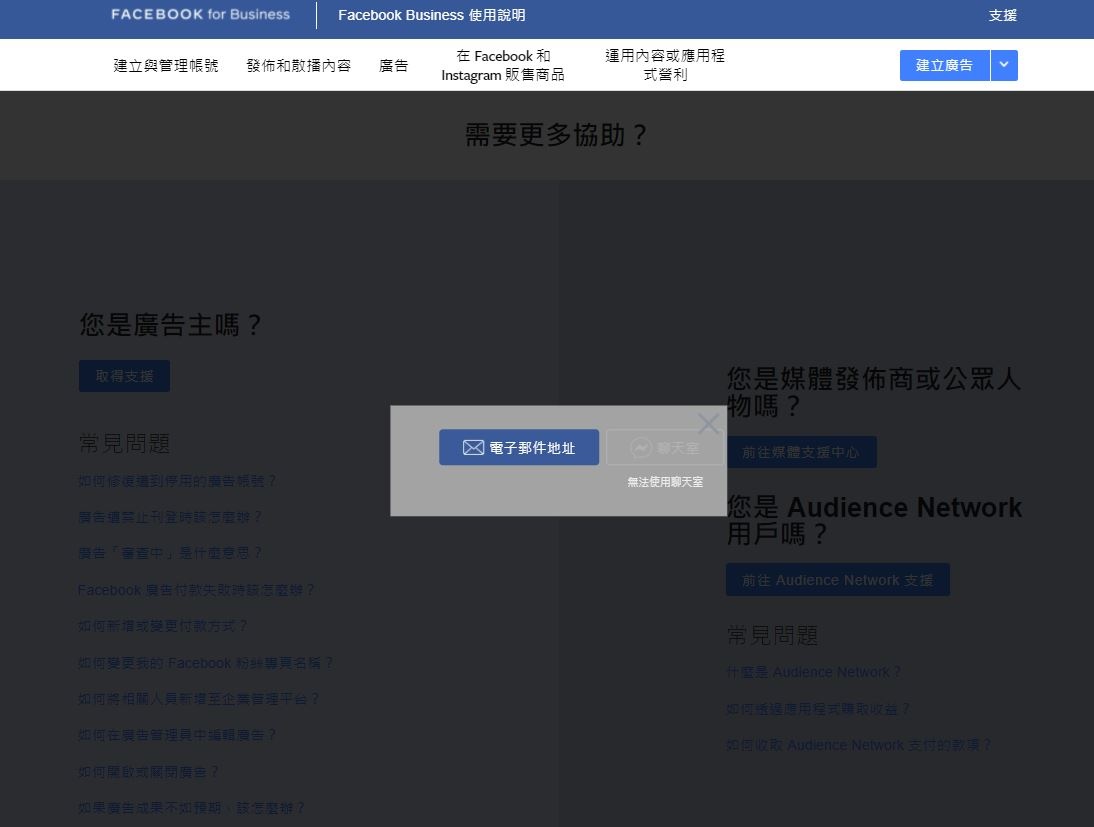Image resolution: width=1094 pixels, height=827 pixels.
Task: Click the 您是 Audience Network 用戶嗎？ heading
Action: [x=874, y=521]
